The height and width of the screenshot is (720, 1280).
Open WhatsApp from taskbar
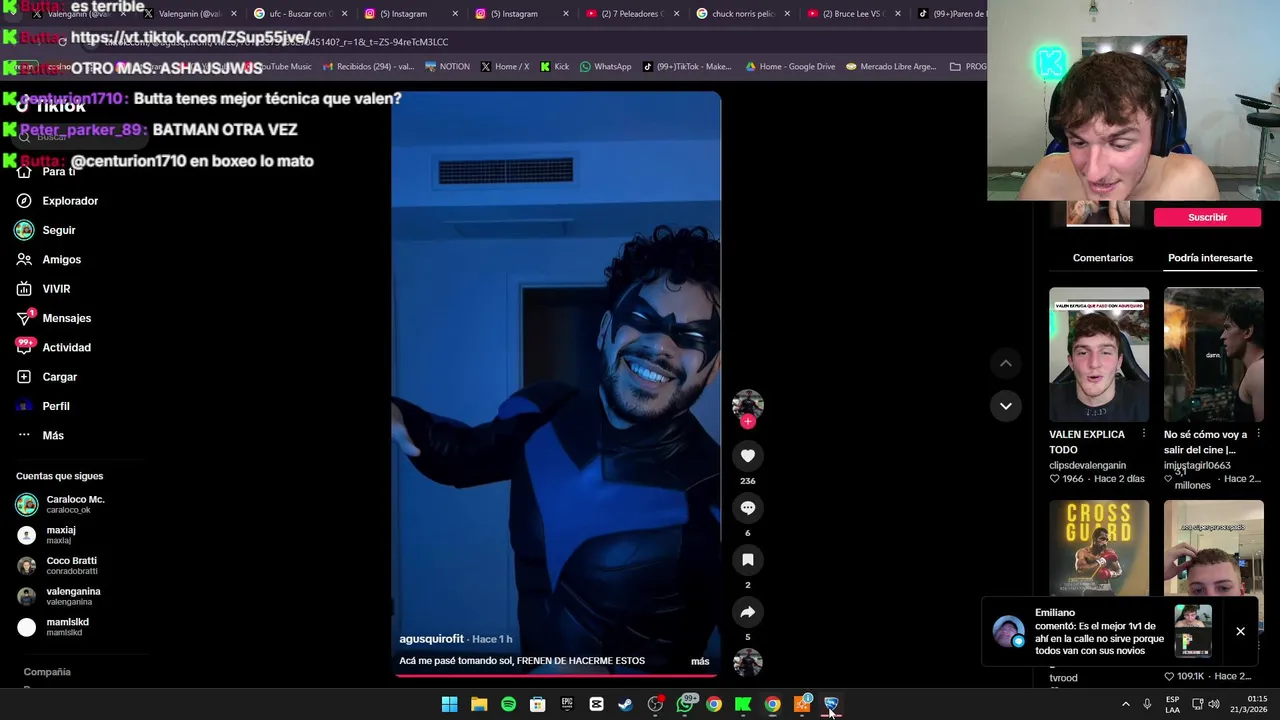point(685,704)
